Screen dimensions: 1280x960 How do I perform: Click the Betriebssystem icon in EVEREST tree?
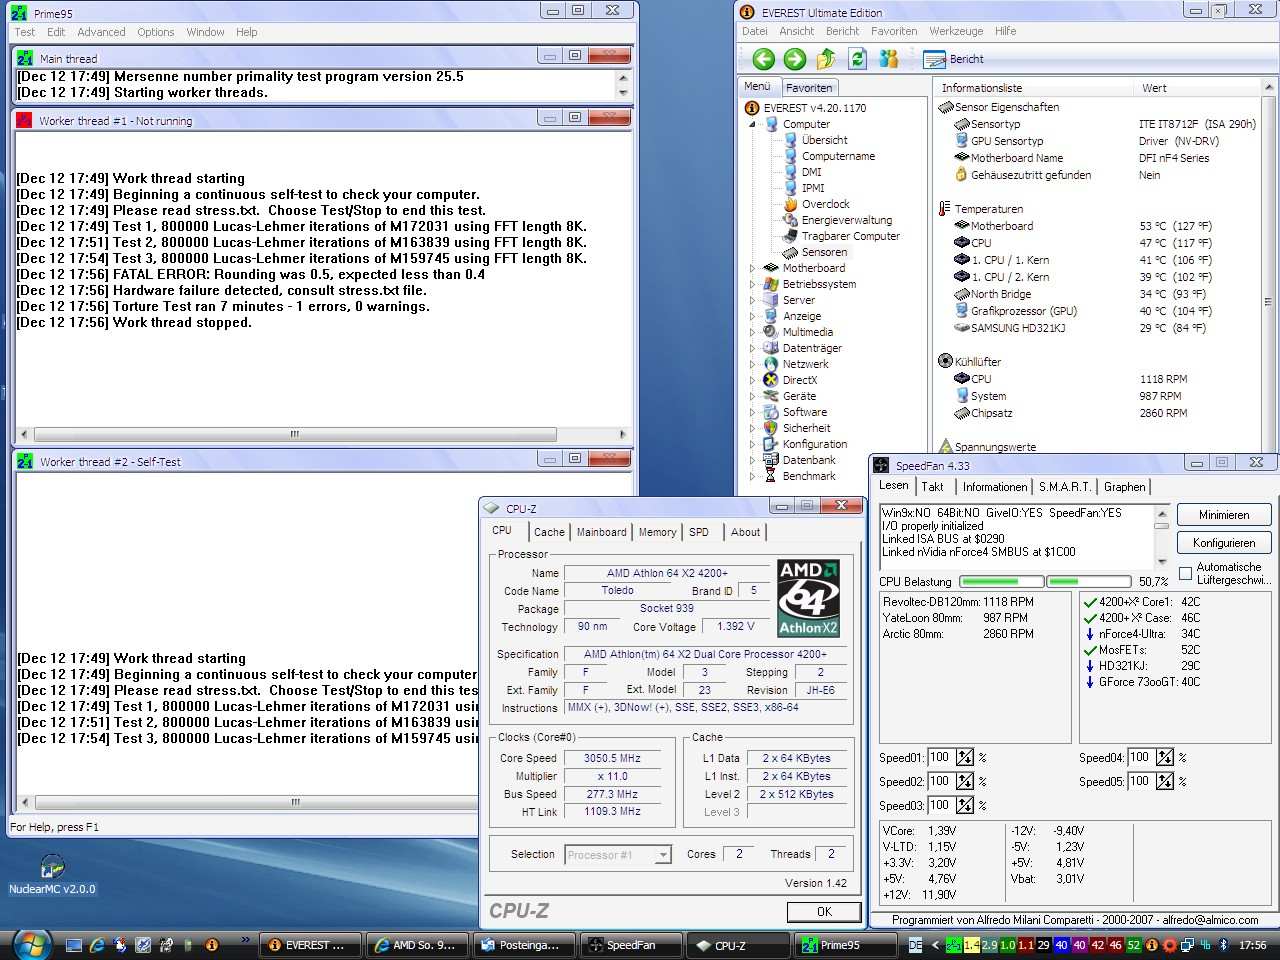coord(770,284)
